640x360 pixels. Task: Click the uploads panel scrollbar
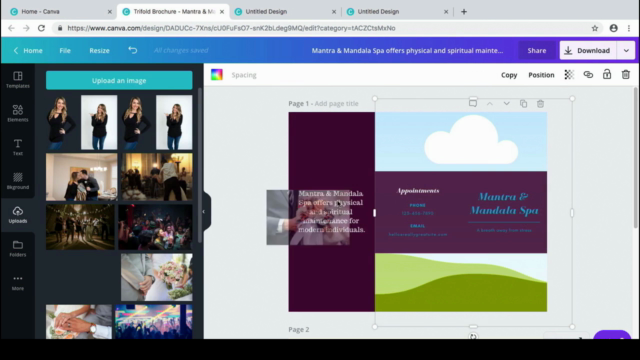click(200, 165)
